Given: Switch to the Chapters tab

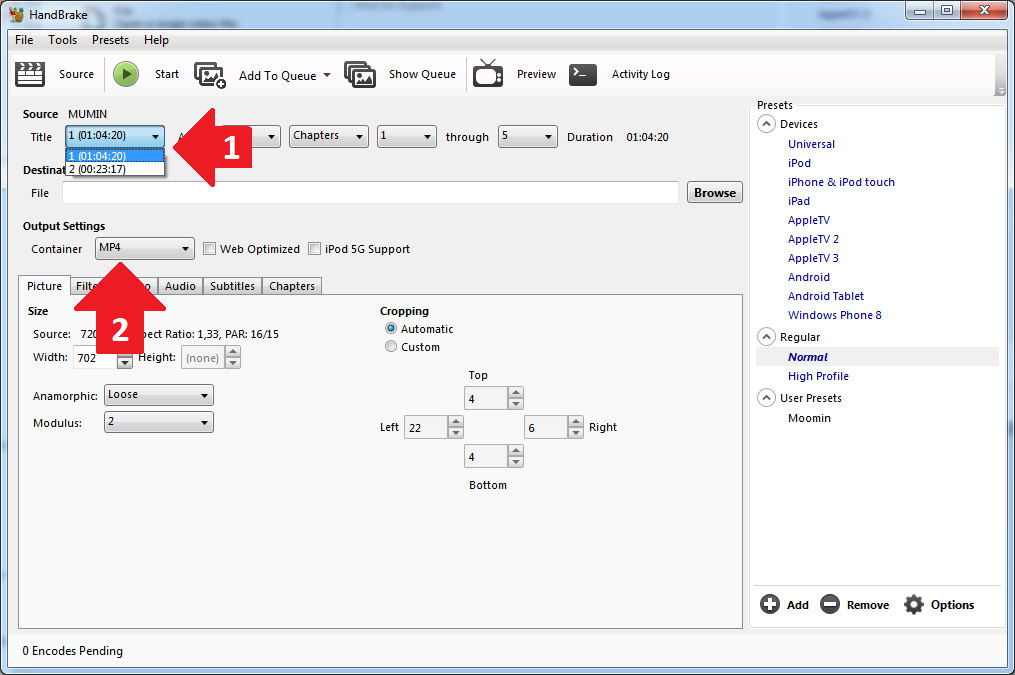Looking at the screenshot, I should coord(292,286).
